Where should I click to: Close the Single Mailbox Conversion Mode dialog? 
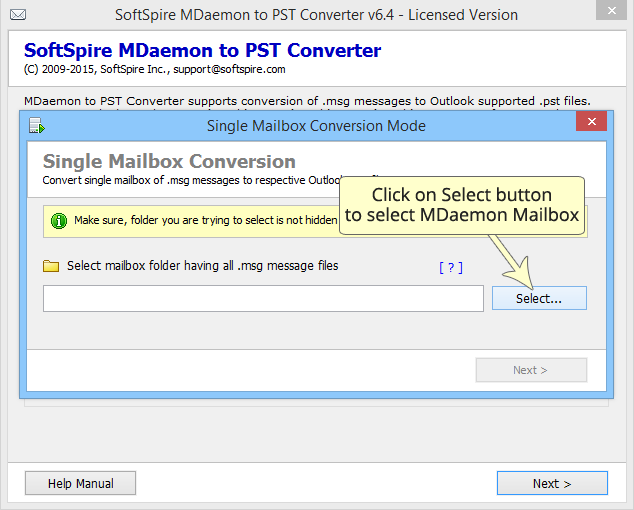coord(592,121)
